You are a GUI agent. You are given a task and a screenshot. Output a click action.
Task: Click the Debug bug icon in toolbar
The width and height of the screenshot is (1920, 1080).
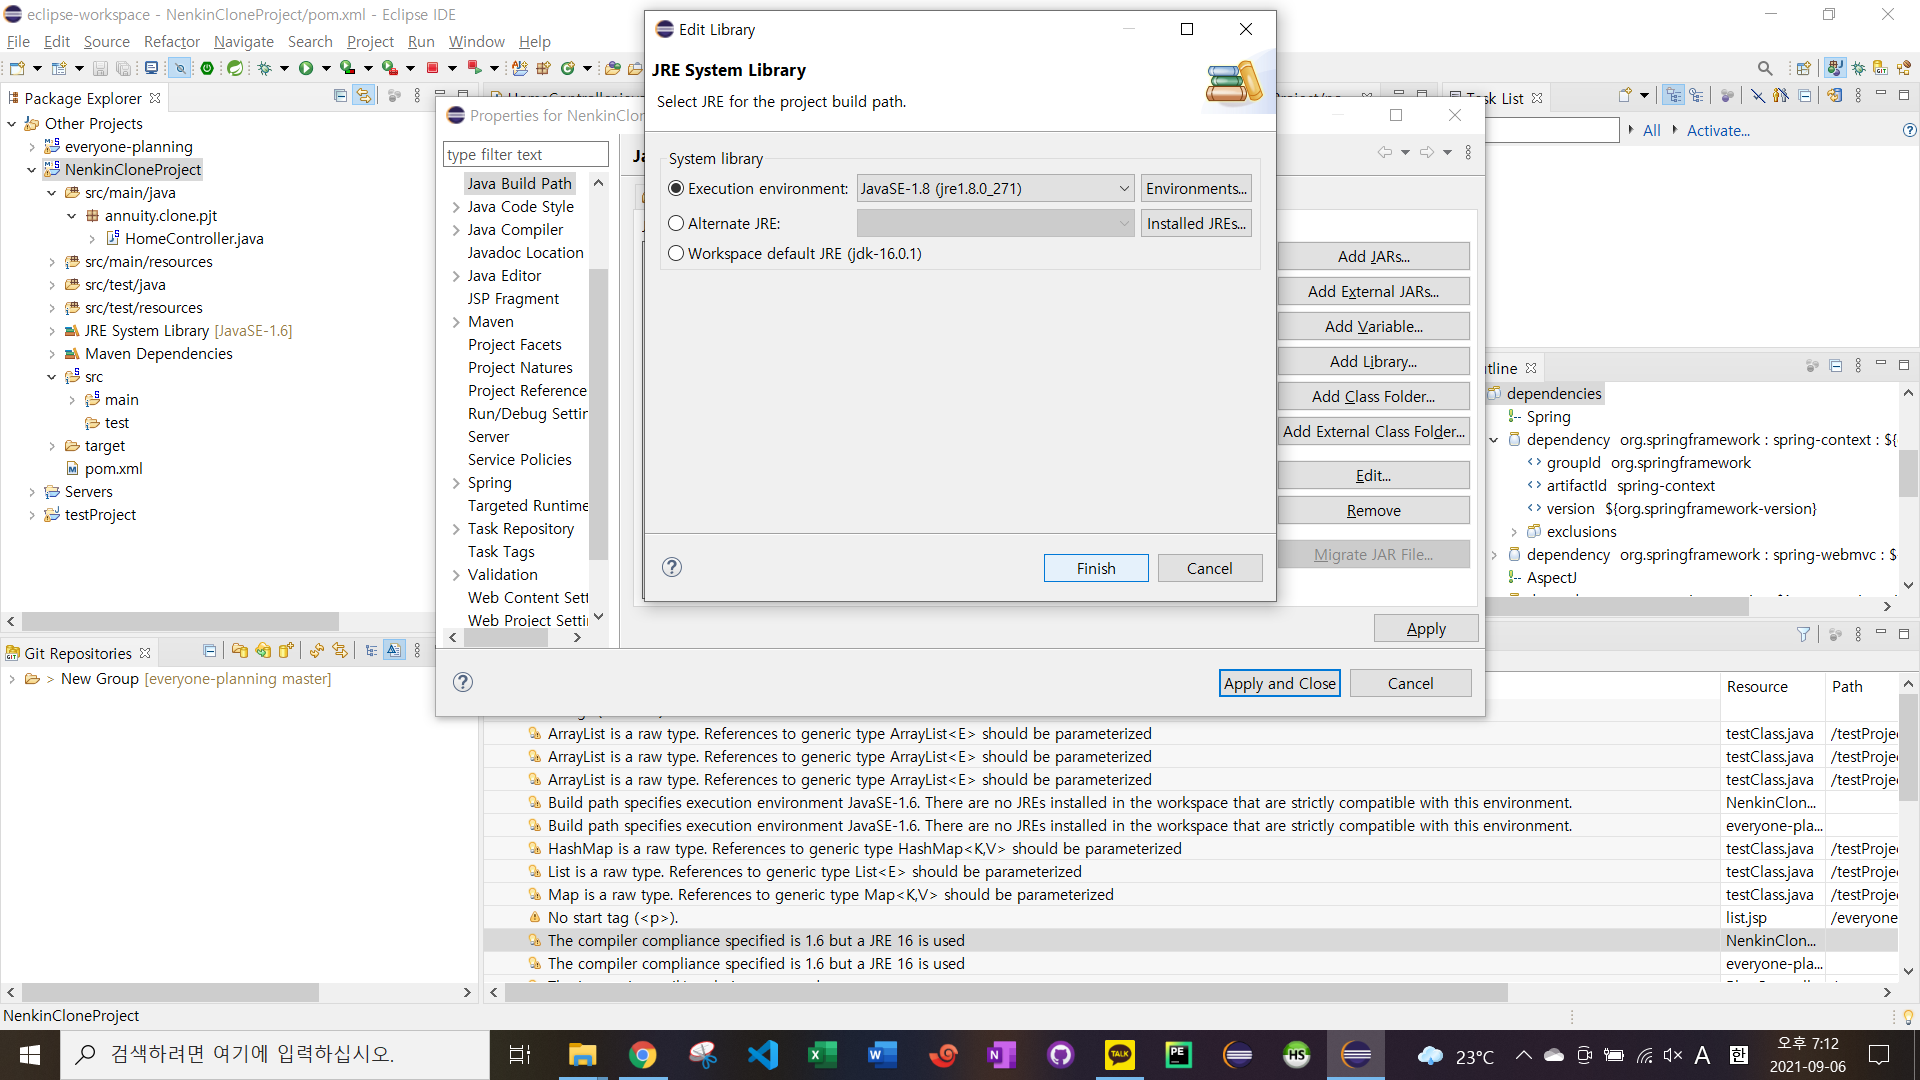(x=264, y=68)
